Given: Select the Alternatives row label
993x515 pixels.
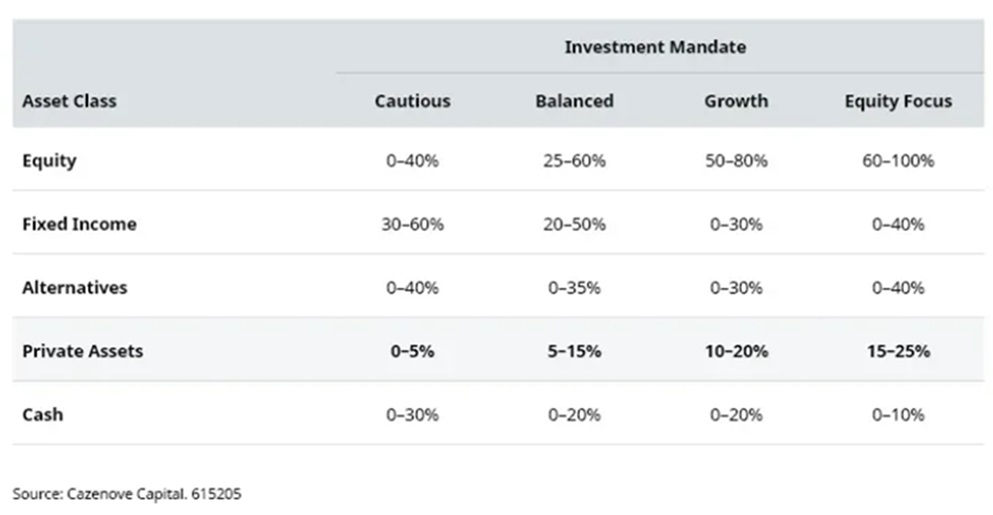Looking at the screenshot, I should [x=75, y=288].
